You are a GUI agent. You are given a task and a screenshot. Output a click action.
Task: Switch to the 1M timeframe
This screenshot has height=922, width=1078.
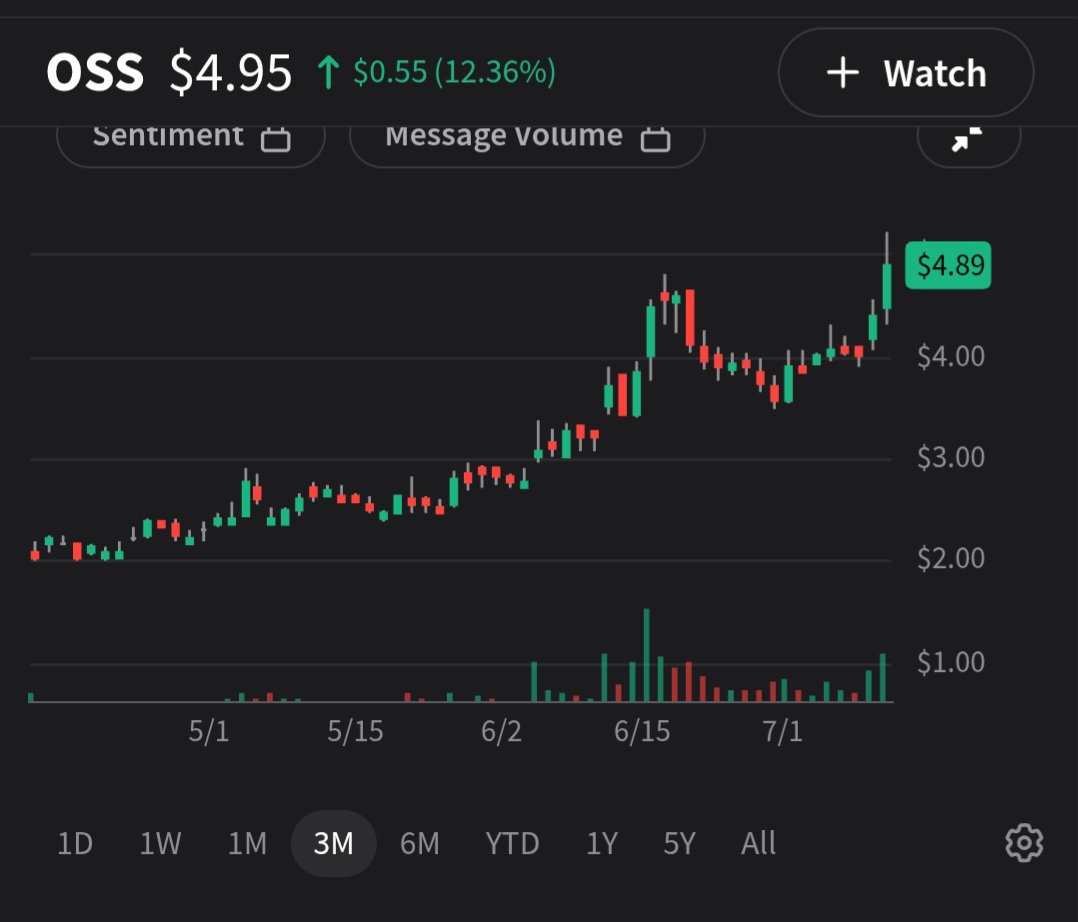[x=247, y=843]
